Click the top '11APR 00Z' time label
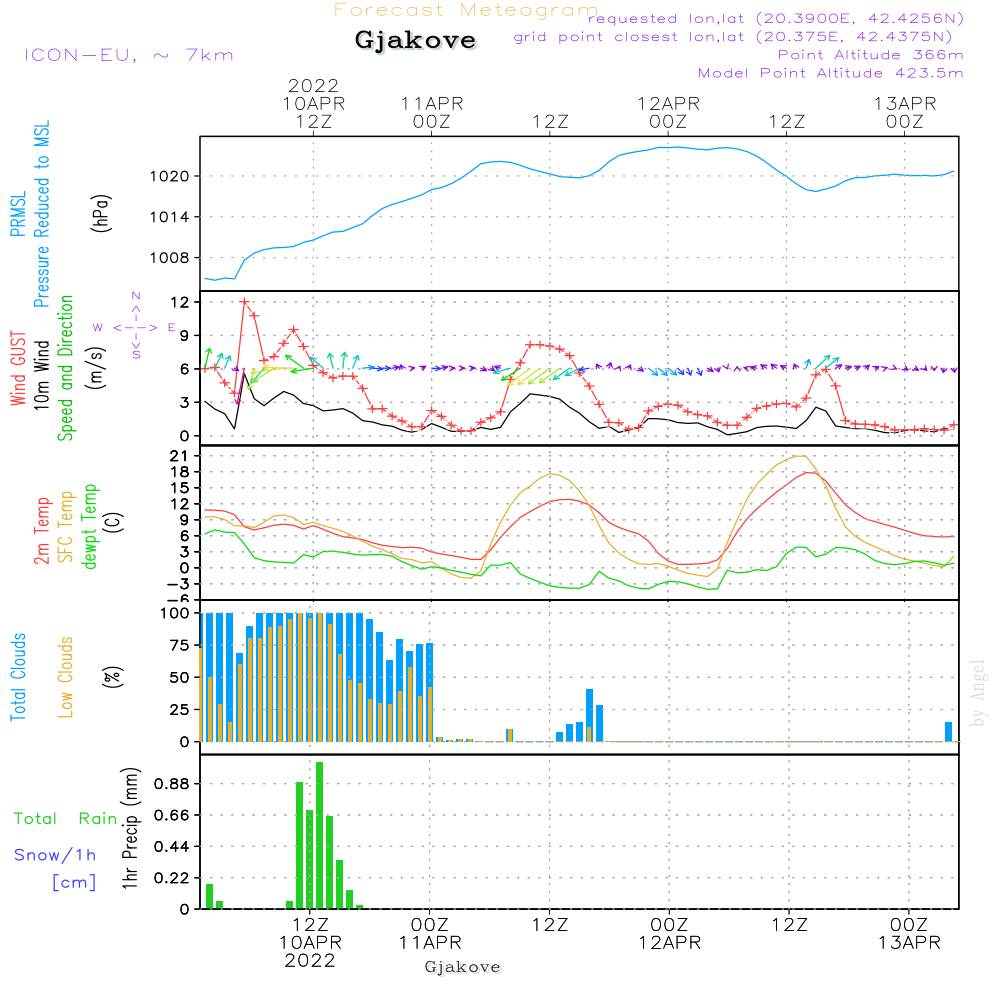 432,113
